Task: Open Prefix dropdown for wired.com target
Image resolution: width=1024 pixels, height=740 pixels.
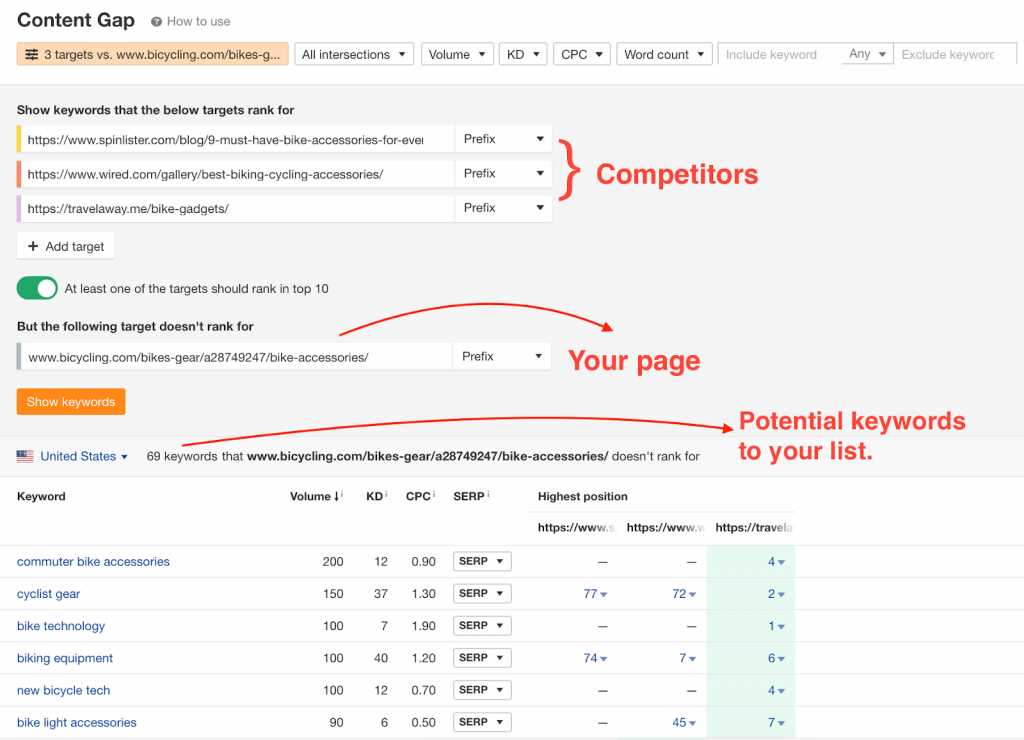Action: (x=504, y=174)
